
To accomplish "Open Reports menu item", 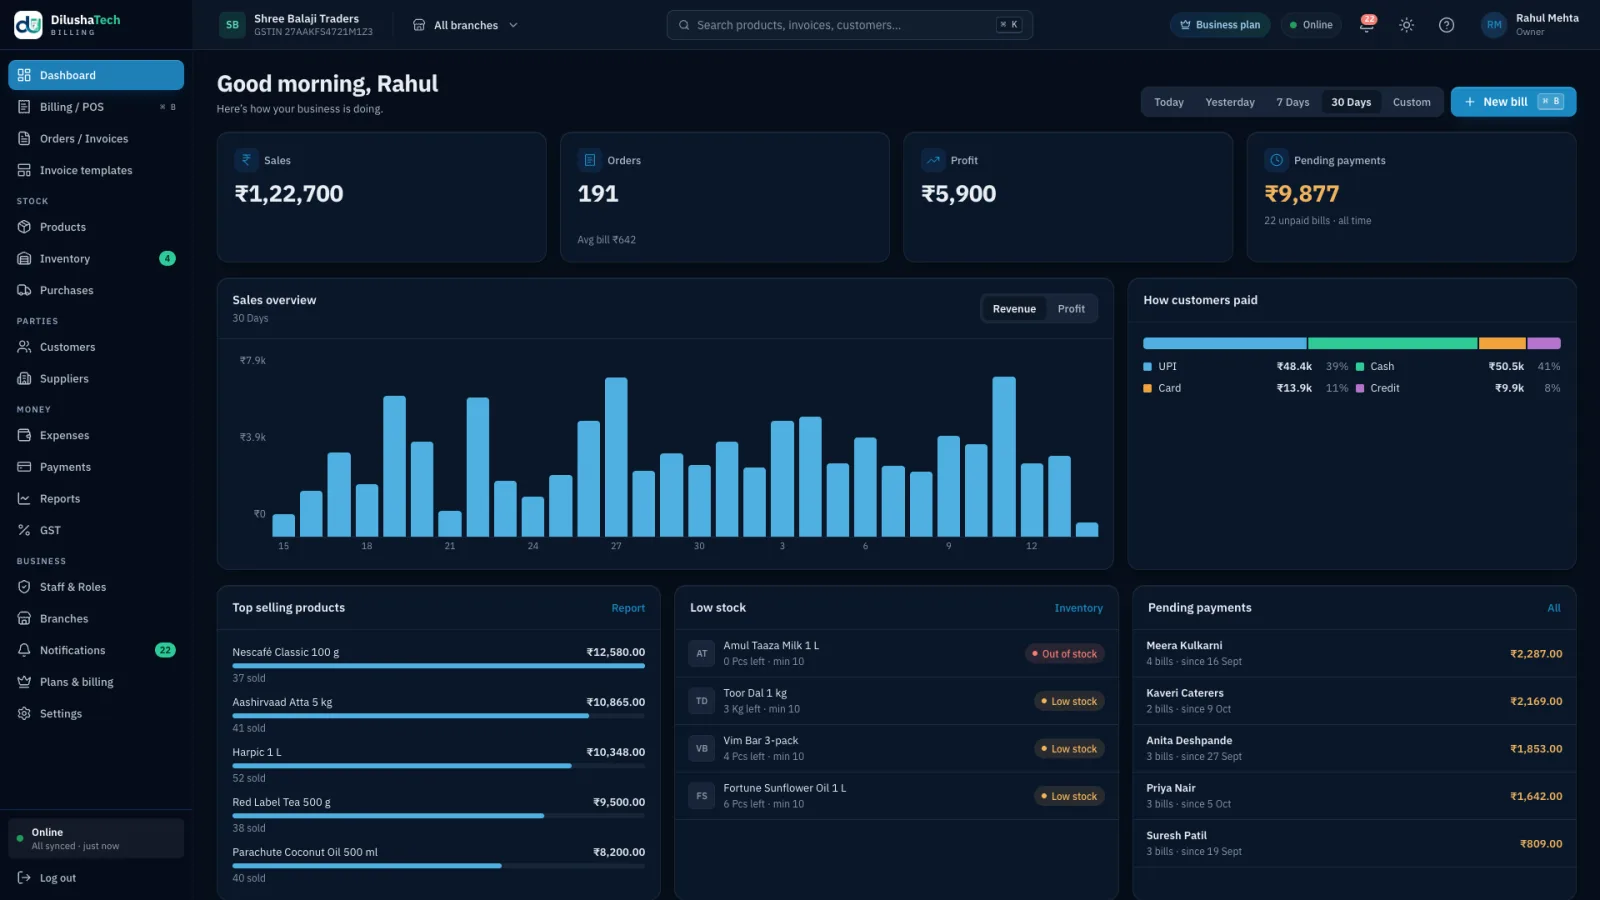I will 96,498.
